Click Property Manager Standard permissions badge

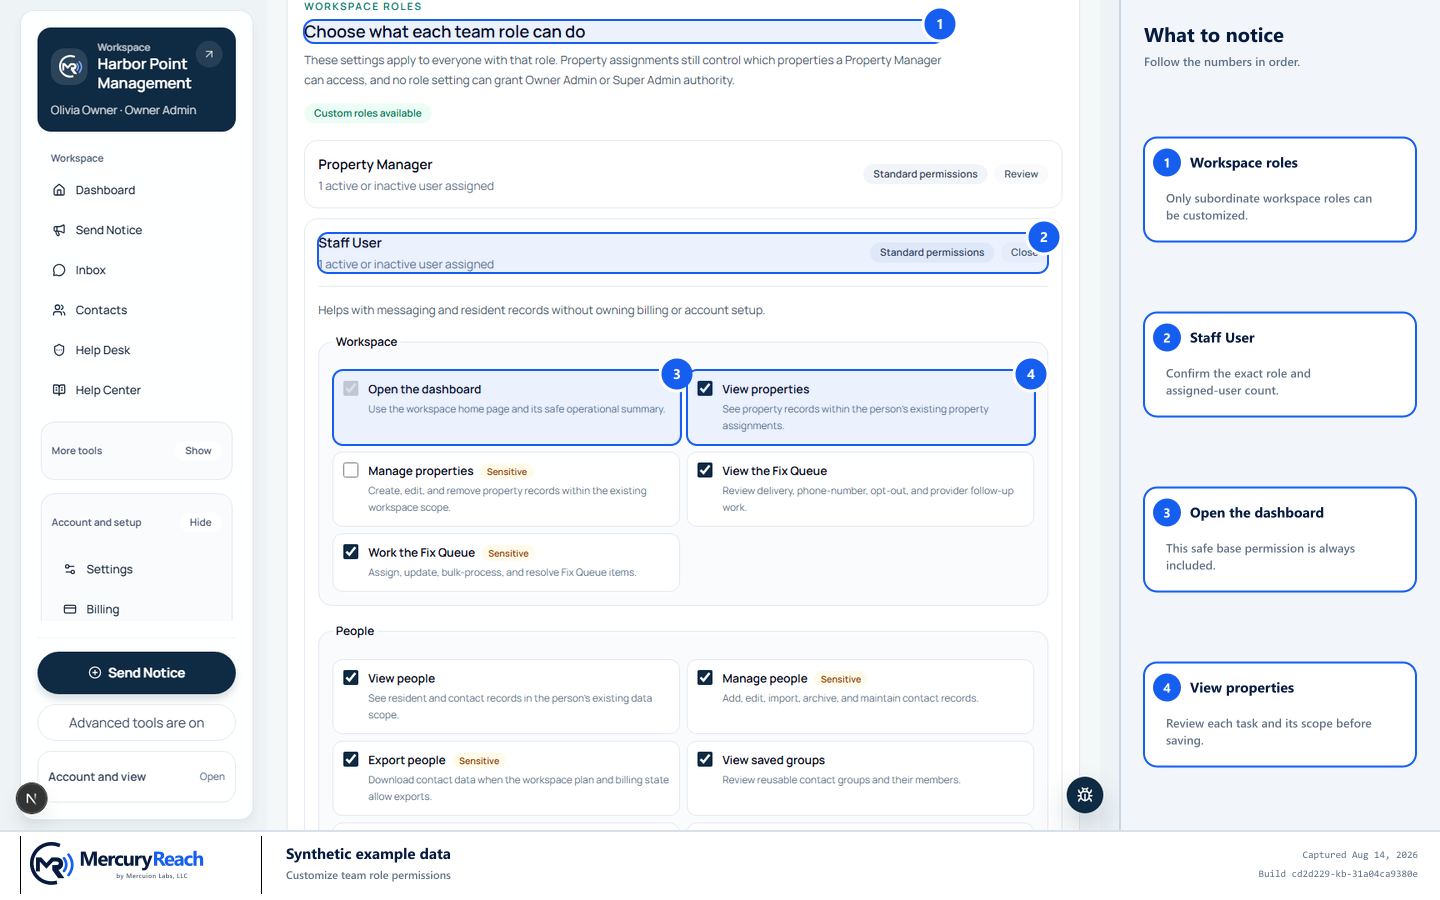click(925, 174)
